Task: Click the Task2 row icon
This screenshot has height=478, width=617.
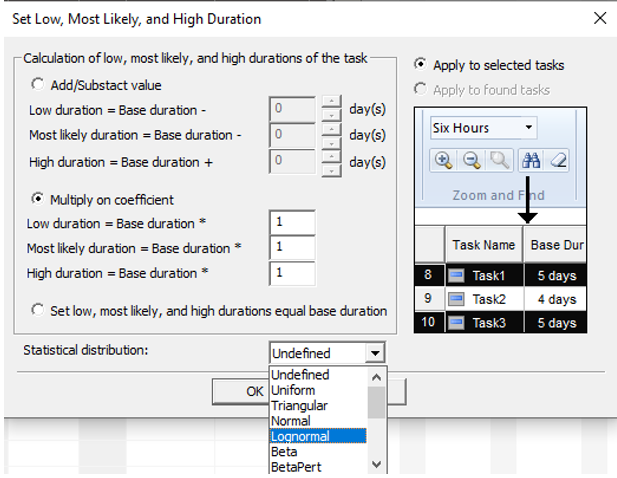Action: 455,299
